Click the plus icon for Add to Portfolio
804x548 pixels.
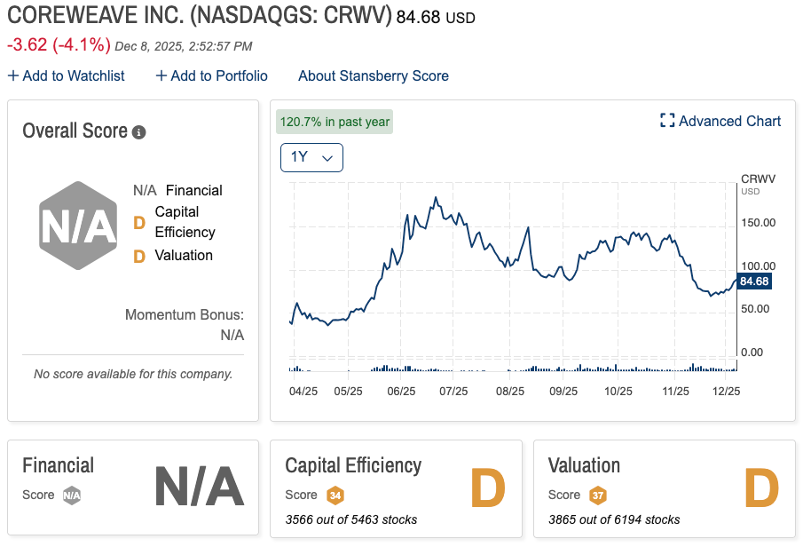point(161,76)
